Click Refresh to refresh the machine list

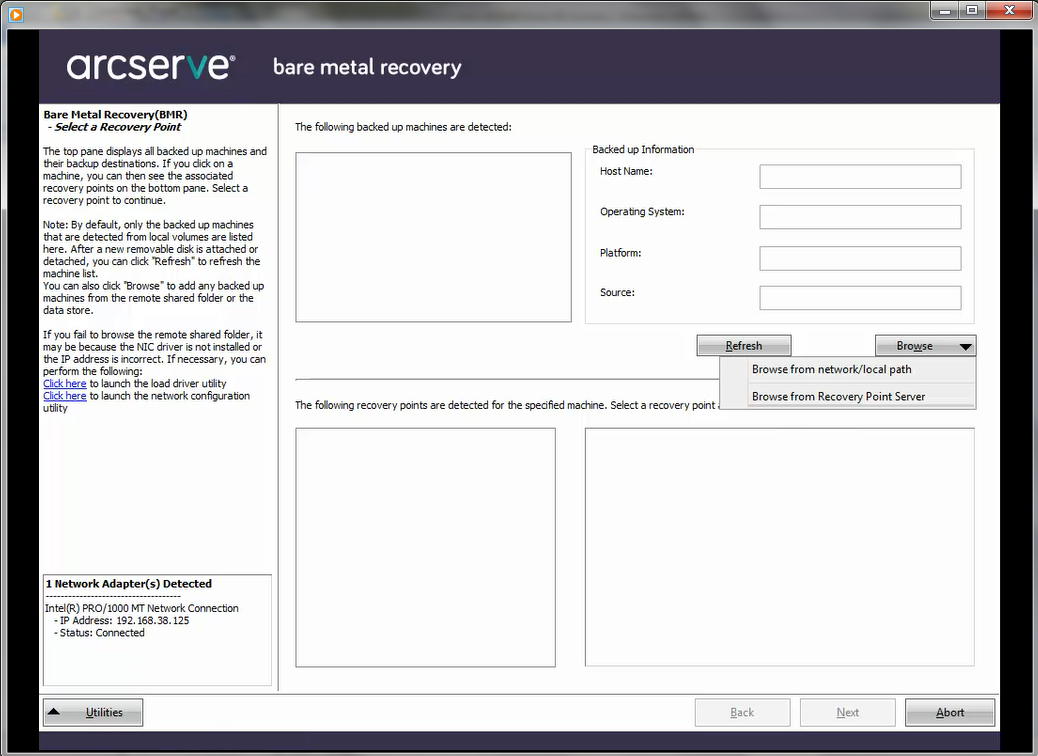[x=743, y=344]
